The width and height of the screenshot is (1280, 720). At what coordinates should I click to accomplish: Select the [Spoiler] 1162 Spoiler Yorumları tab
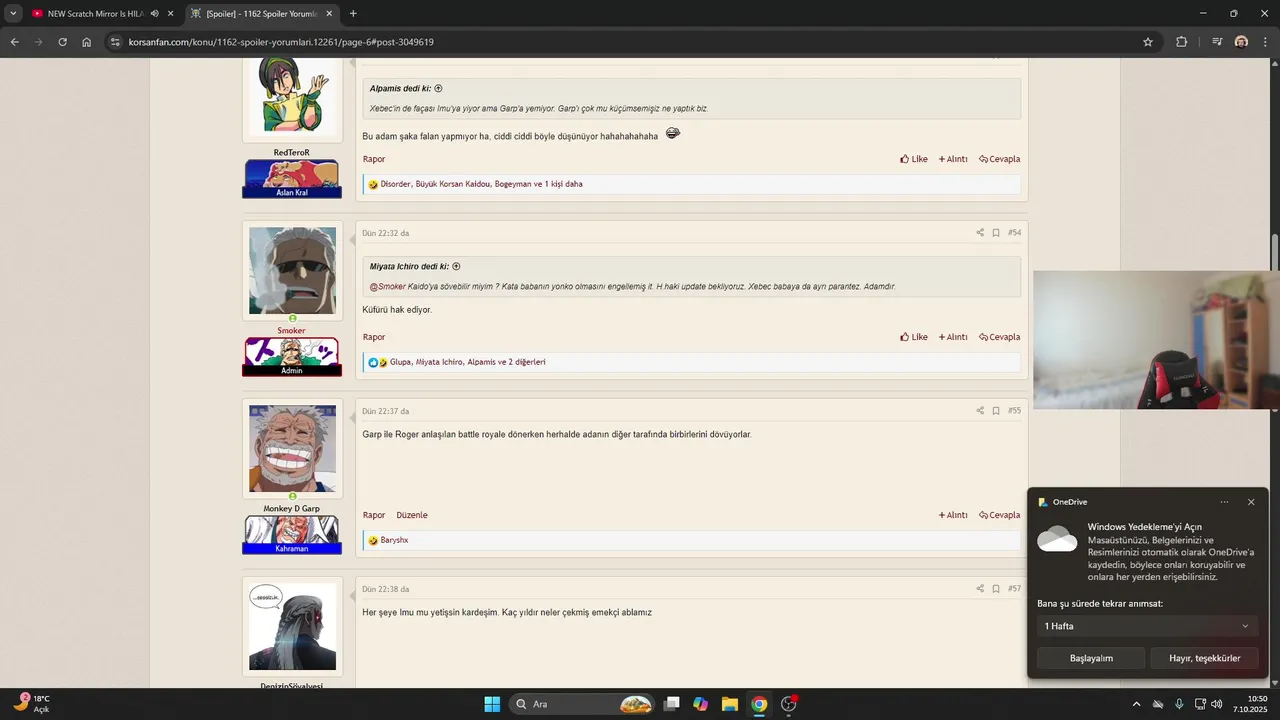[261, 14]
